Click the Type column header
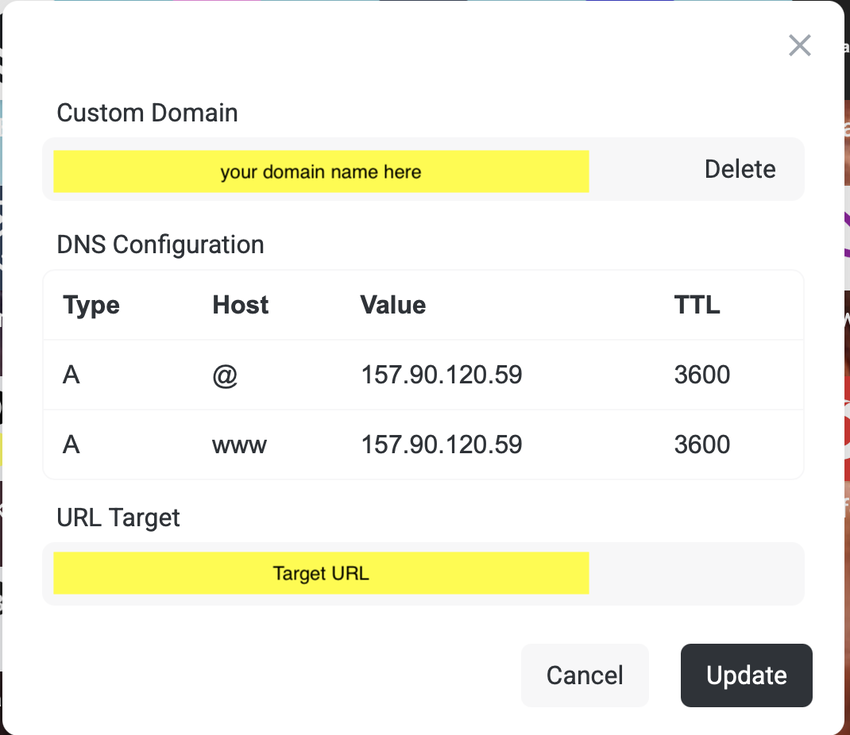850x735 pixels. click(91, 305)
